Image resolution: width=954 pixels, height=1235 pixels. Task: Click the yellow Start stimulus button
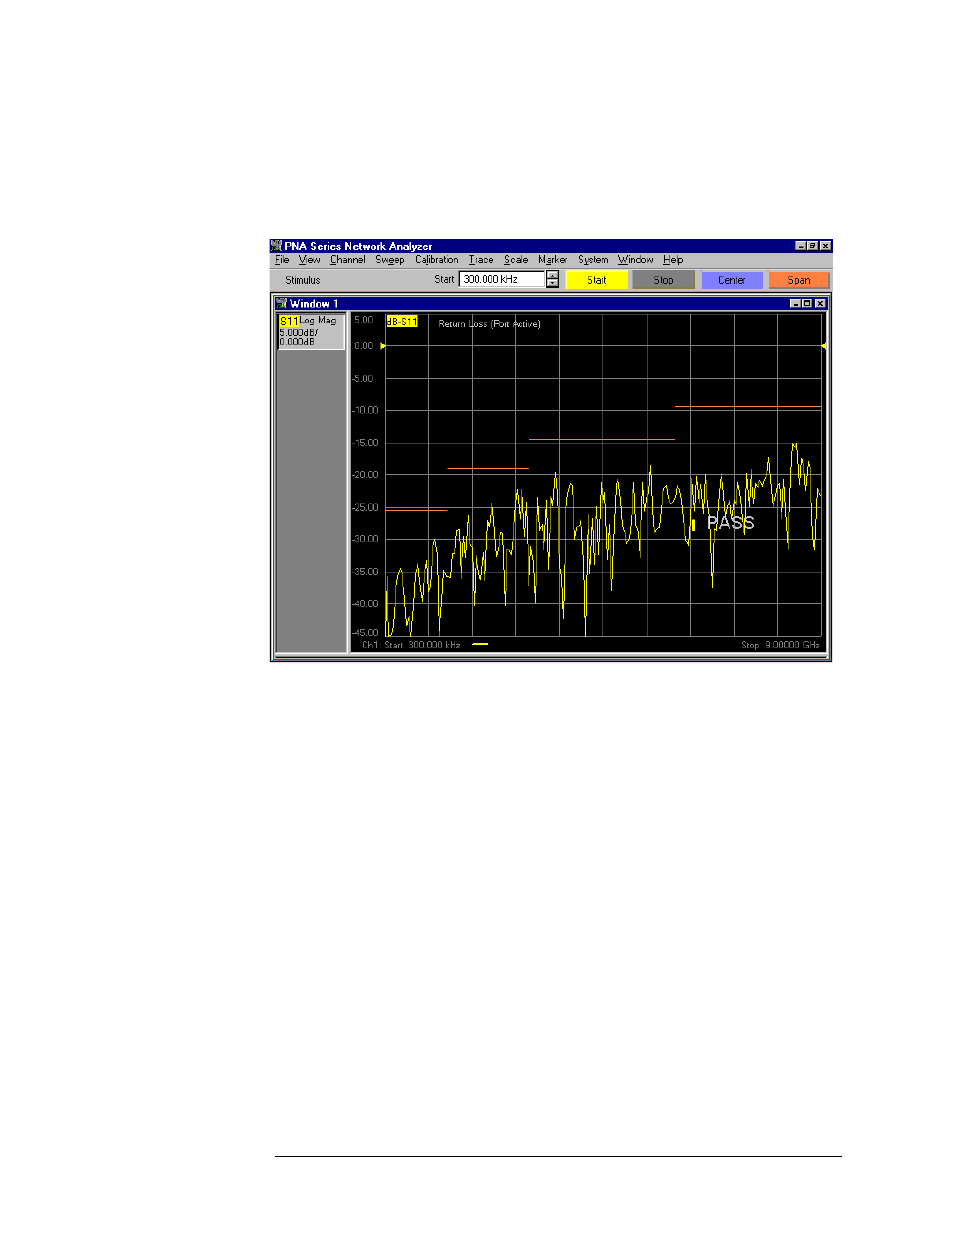[597, 280]
